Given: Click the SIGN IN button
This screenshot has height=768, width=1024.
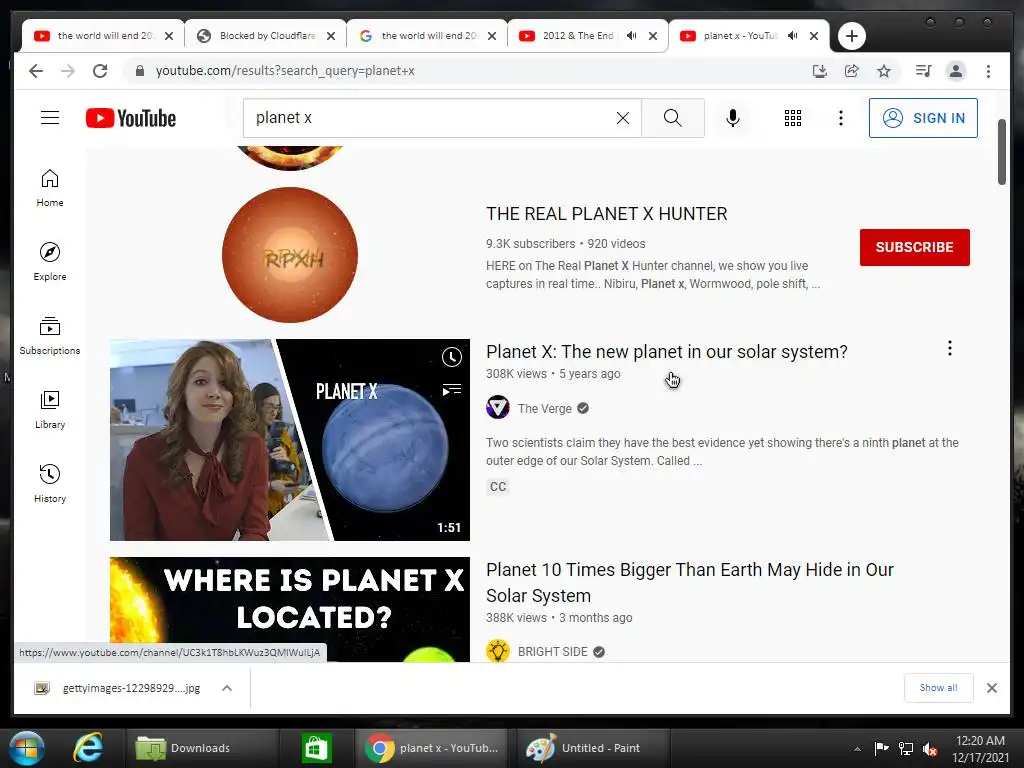Looking at the screenshot, I should 923,118.
